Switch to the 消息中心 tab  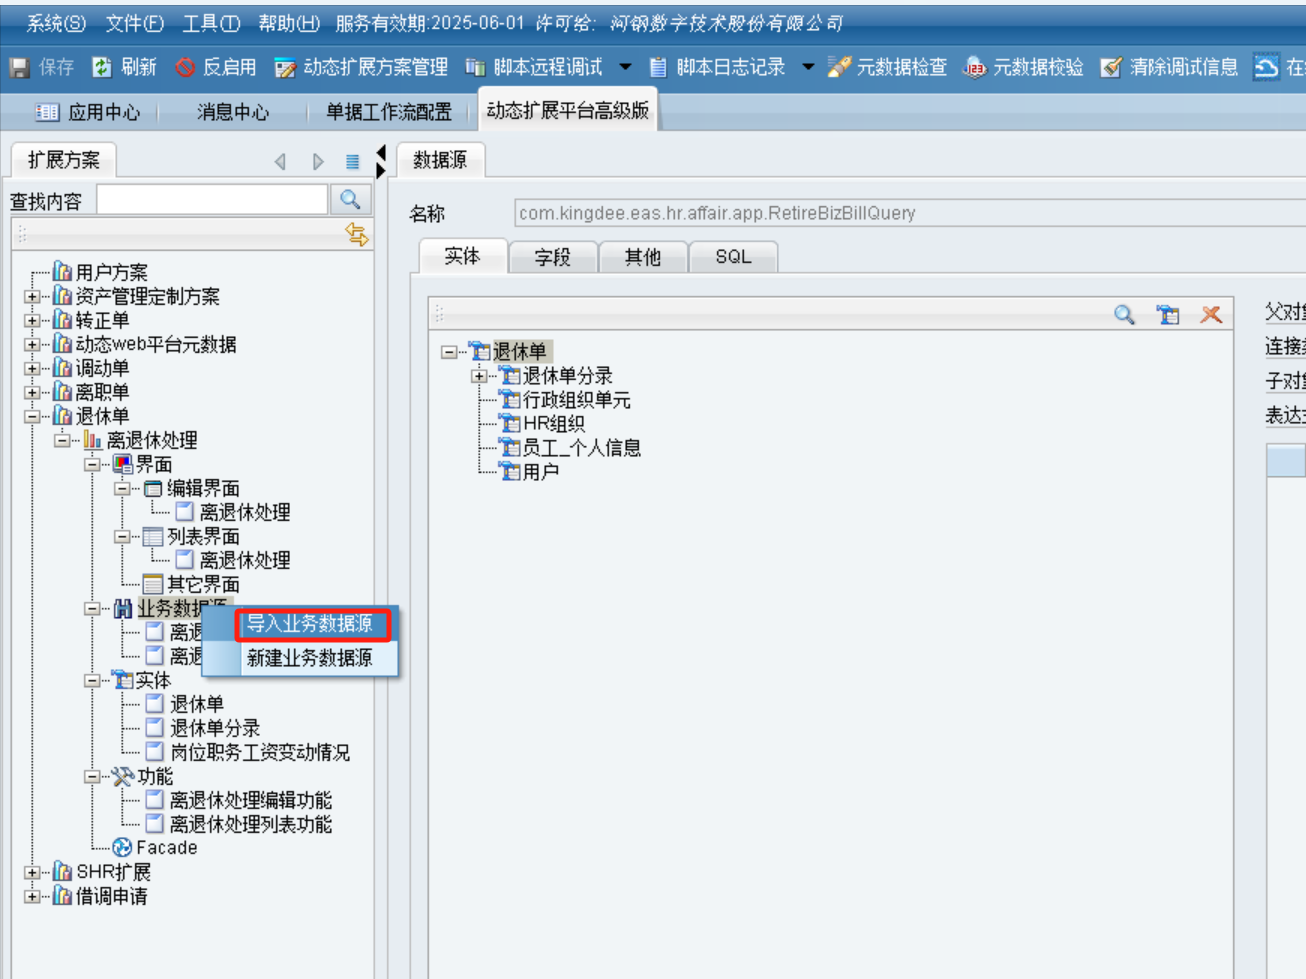point(233,112)
